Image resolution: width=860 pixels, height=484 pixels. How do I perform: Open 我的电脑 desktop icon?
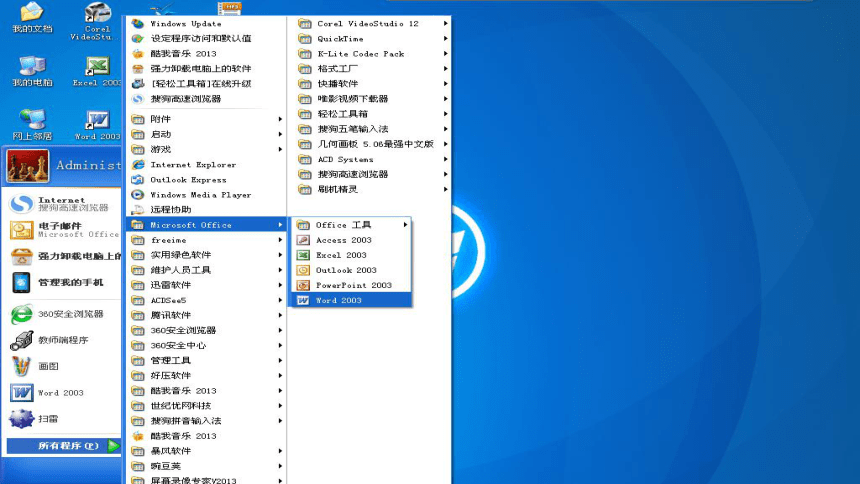[32, 71]
